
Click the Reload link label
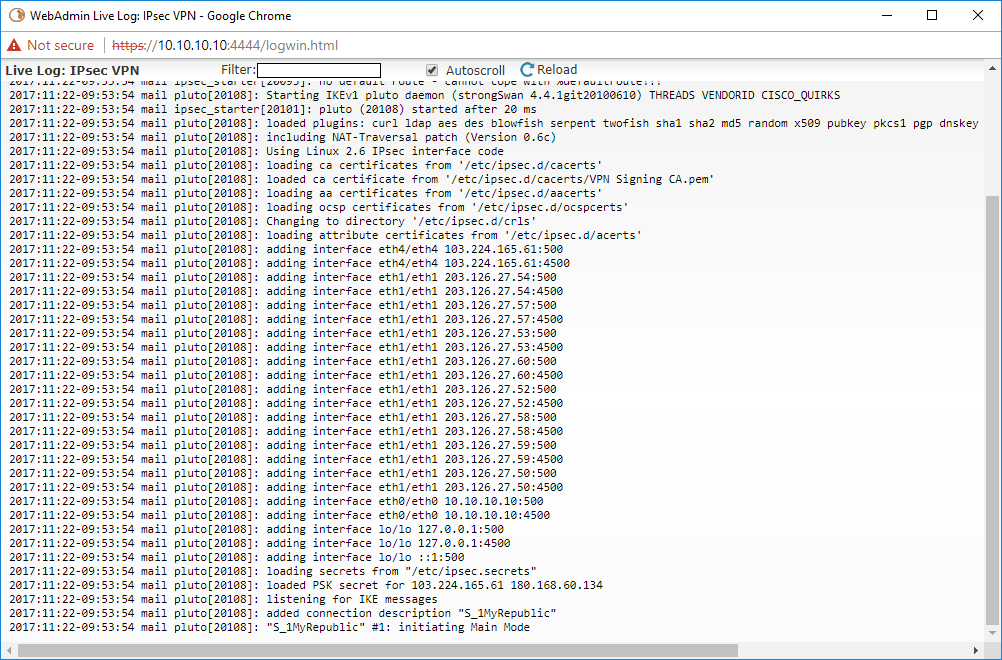pyautogui.click(x=557, y=70)
